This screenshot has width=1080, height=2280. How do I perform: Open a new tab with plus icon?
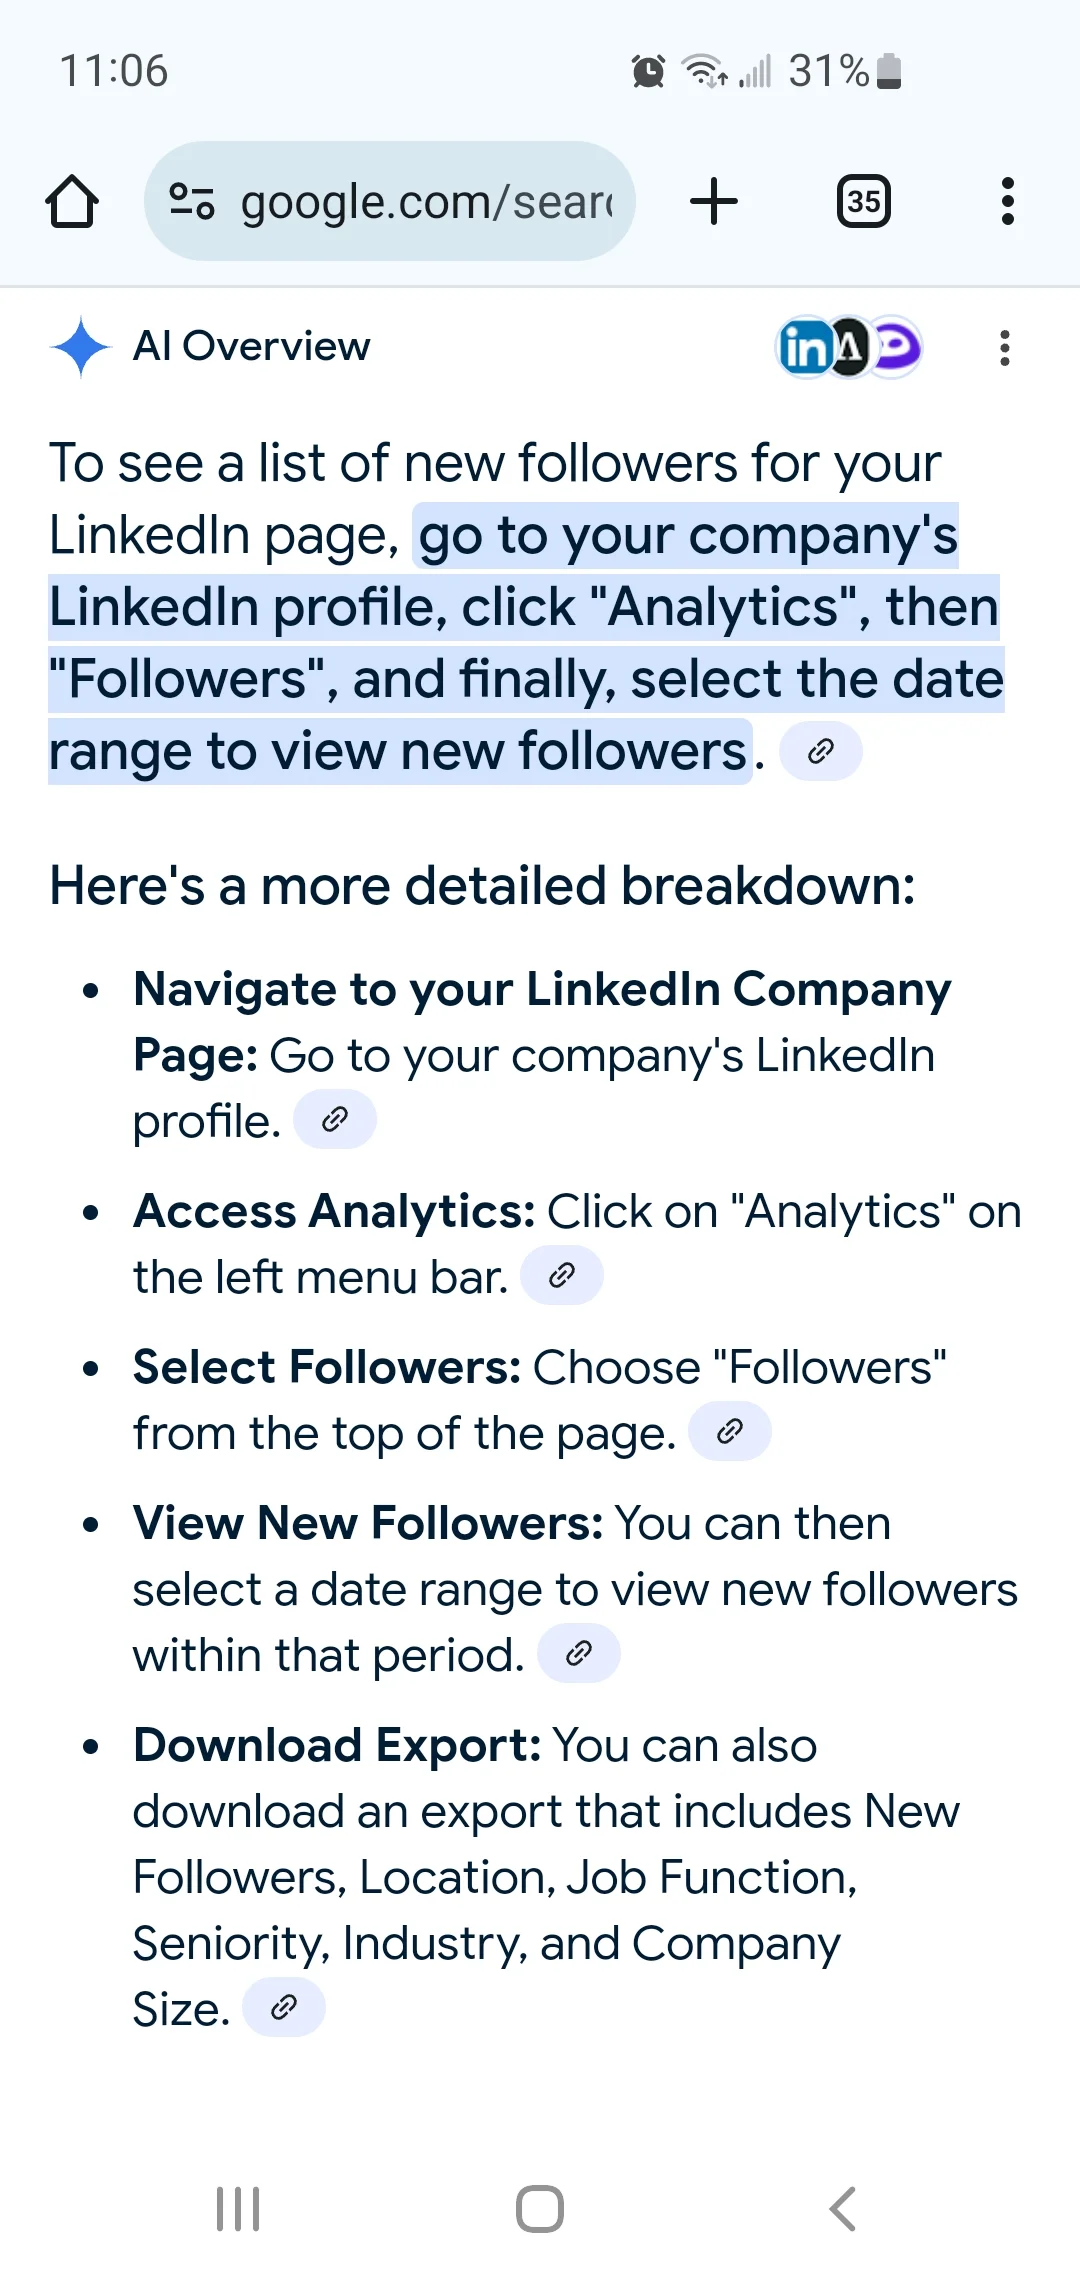point(714,201)
